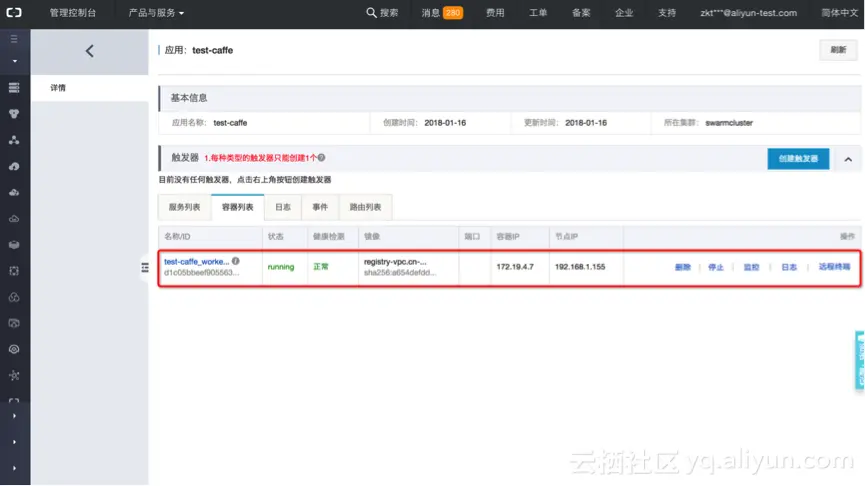Click the 状态 column header
865x486 pixels.
(275, 237)
